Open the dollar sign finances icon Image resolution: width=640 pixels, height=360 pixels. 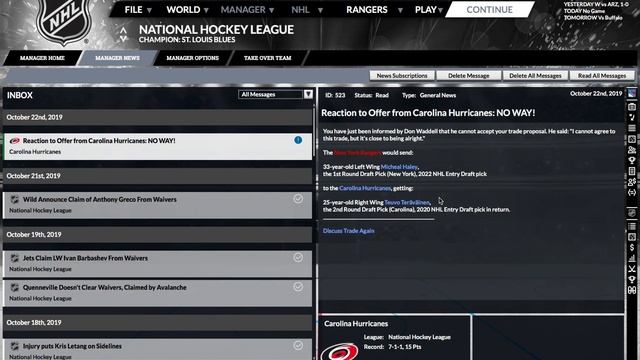pos(632,247)
